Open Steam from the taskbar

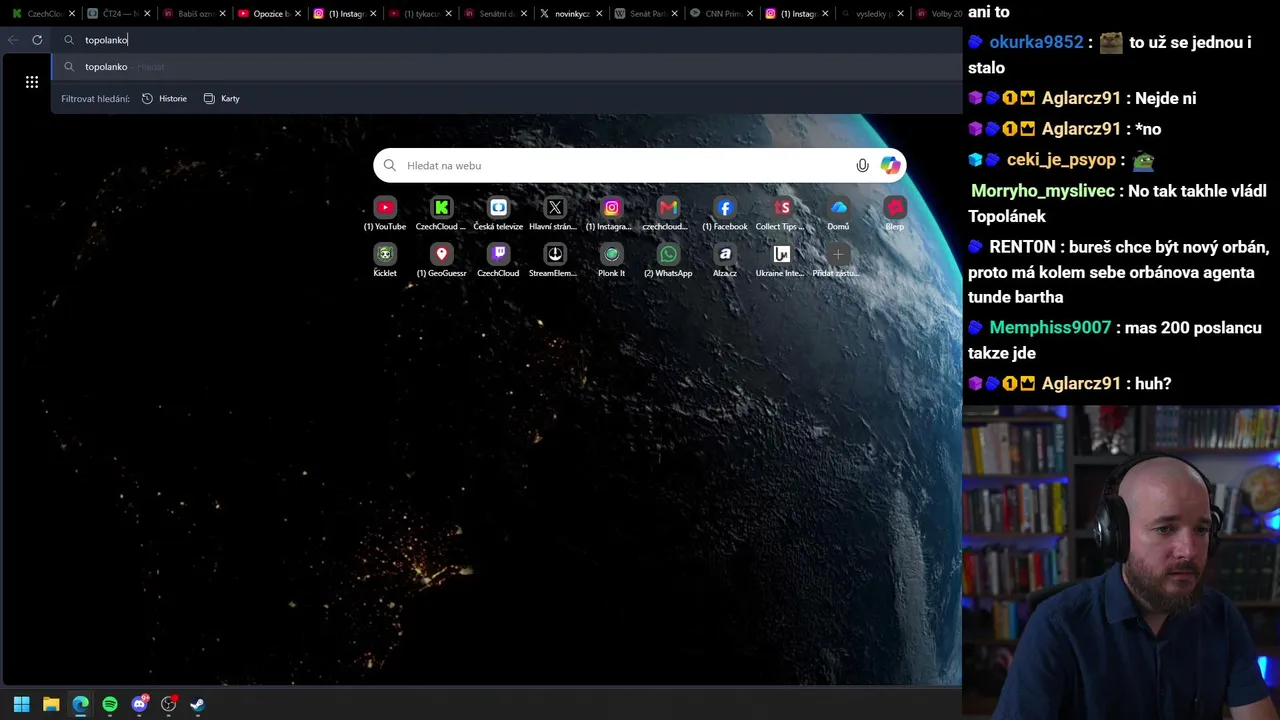(197, 704)
